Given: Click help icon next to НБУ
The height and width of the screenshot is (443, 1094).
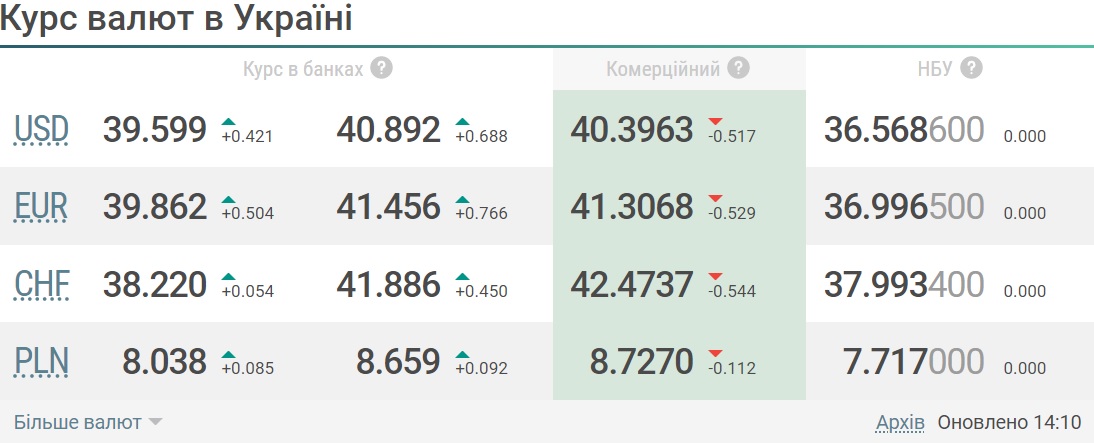Looking at the screenshot, I should pyautogui.click(x=970, y=68).
